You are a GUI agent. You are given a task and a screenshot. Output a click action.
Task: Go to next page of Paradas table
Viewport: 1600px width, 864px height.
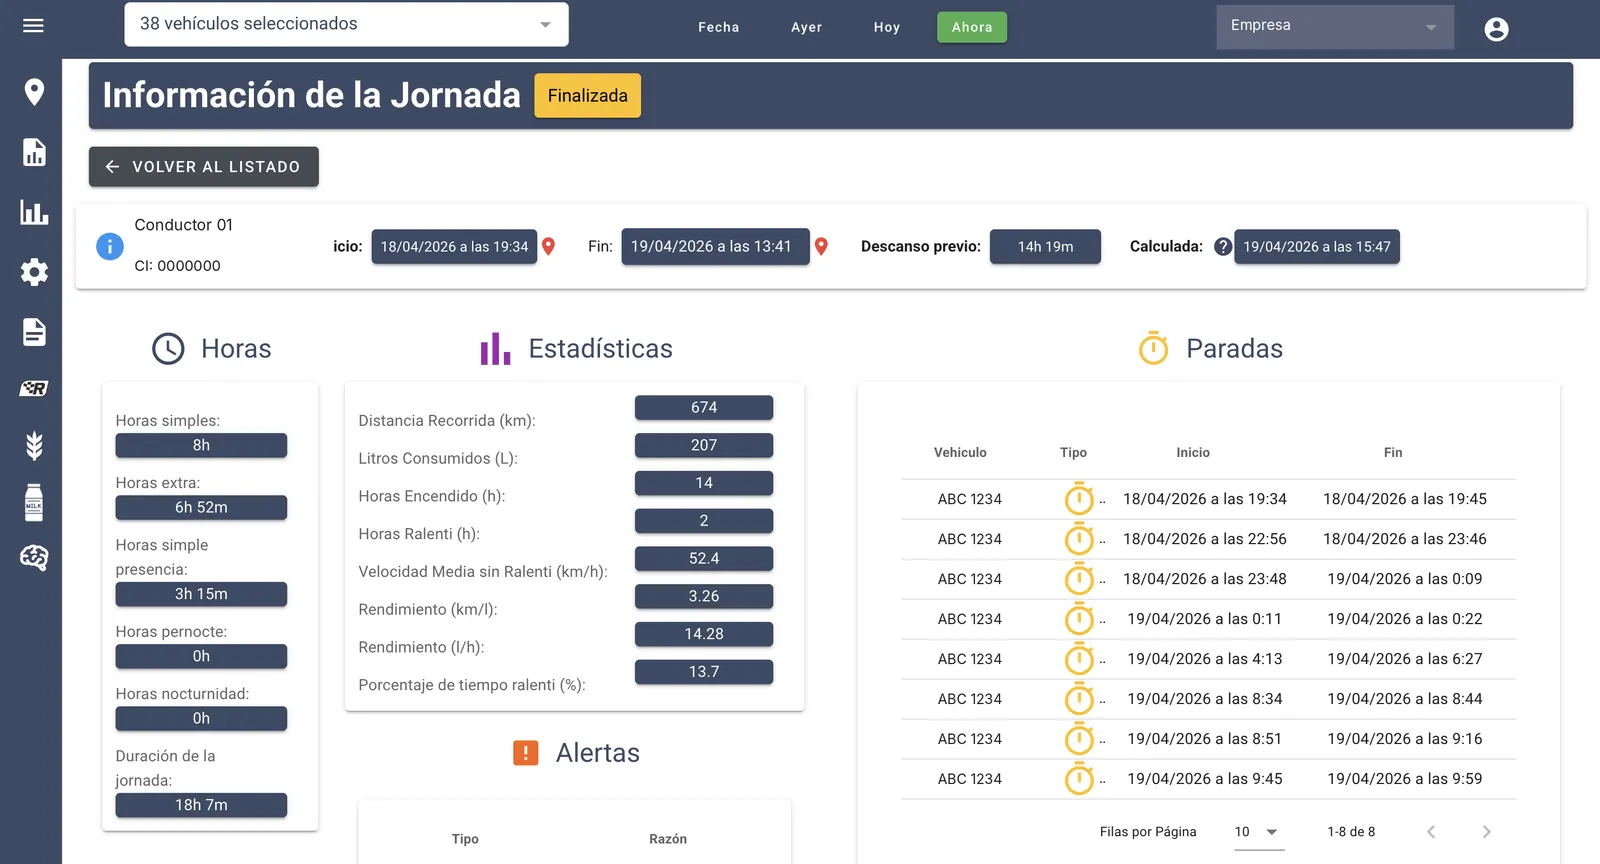tap(1486, 832)
